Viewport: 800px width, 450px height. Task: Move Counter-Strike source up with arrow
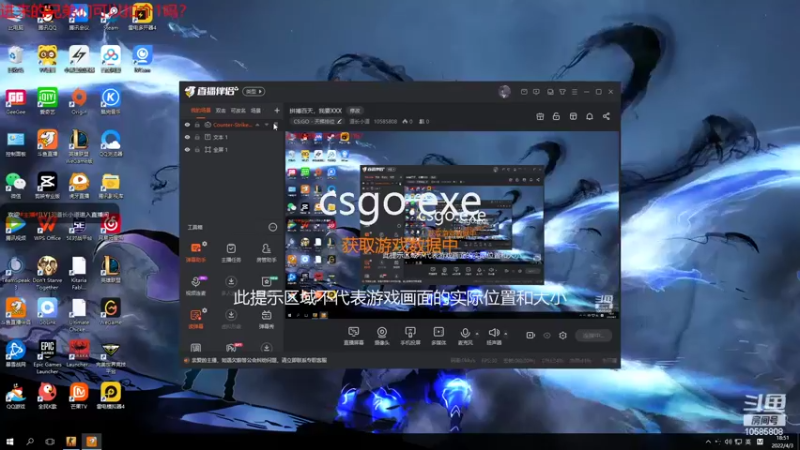click(258, 124)
